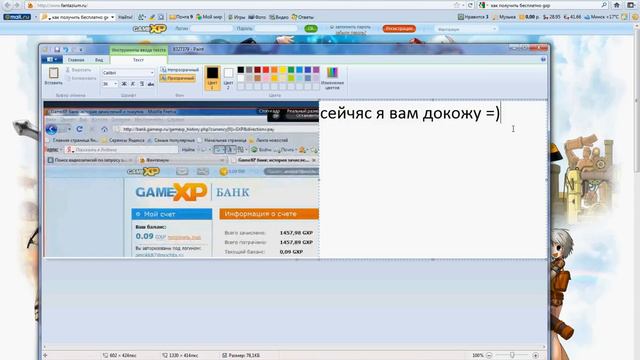
Task: Click the Copy (Копировать) command in Paint
Action: [81, 78]
